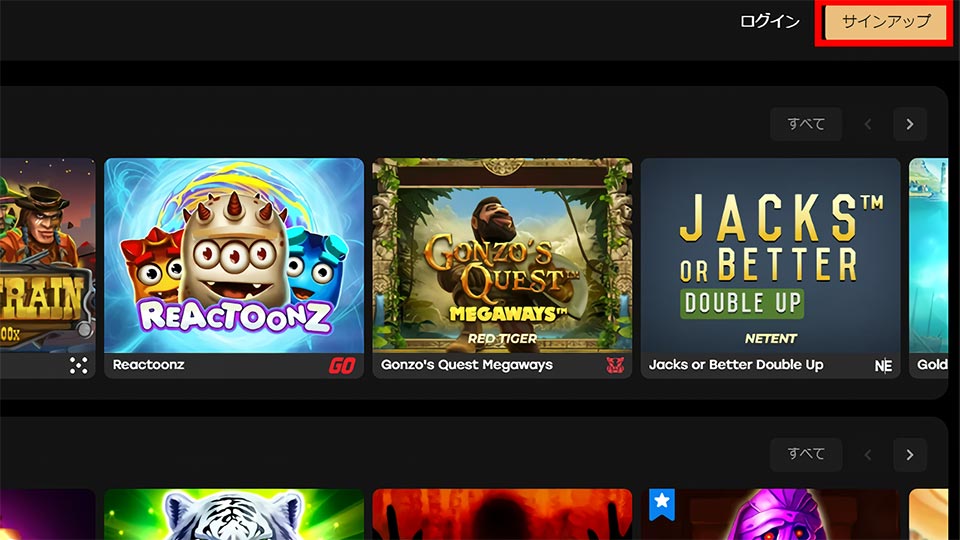The height and width of the screenshot is (540, 960).
Task: Open the ログイン login link
Action: point(770,21)
